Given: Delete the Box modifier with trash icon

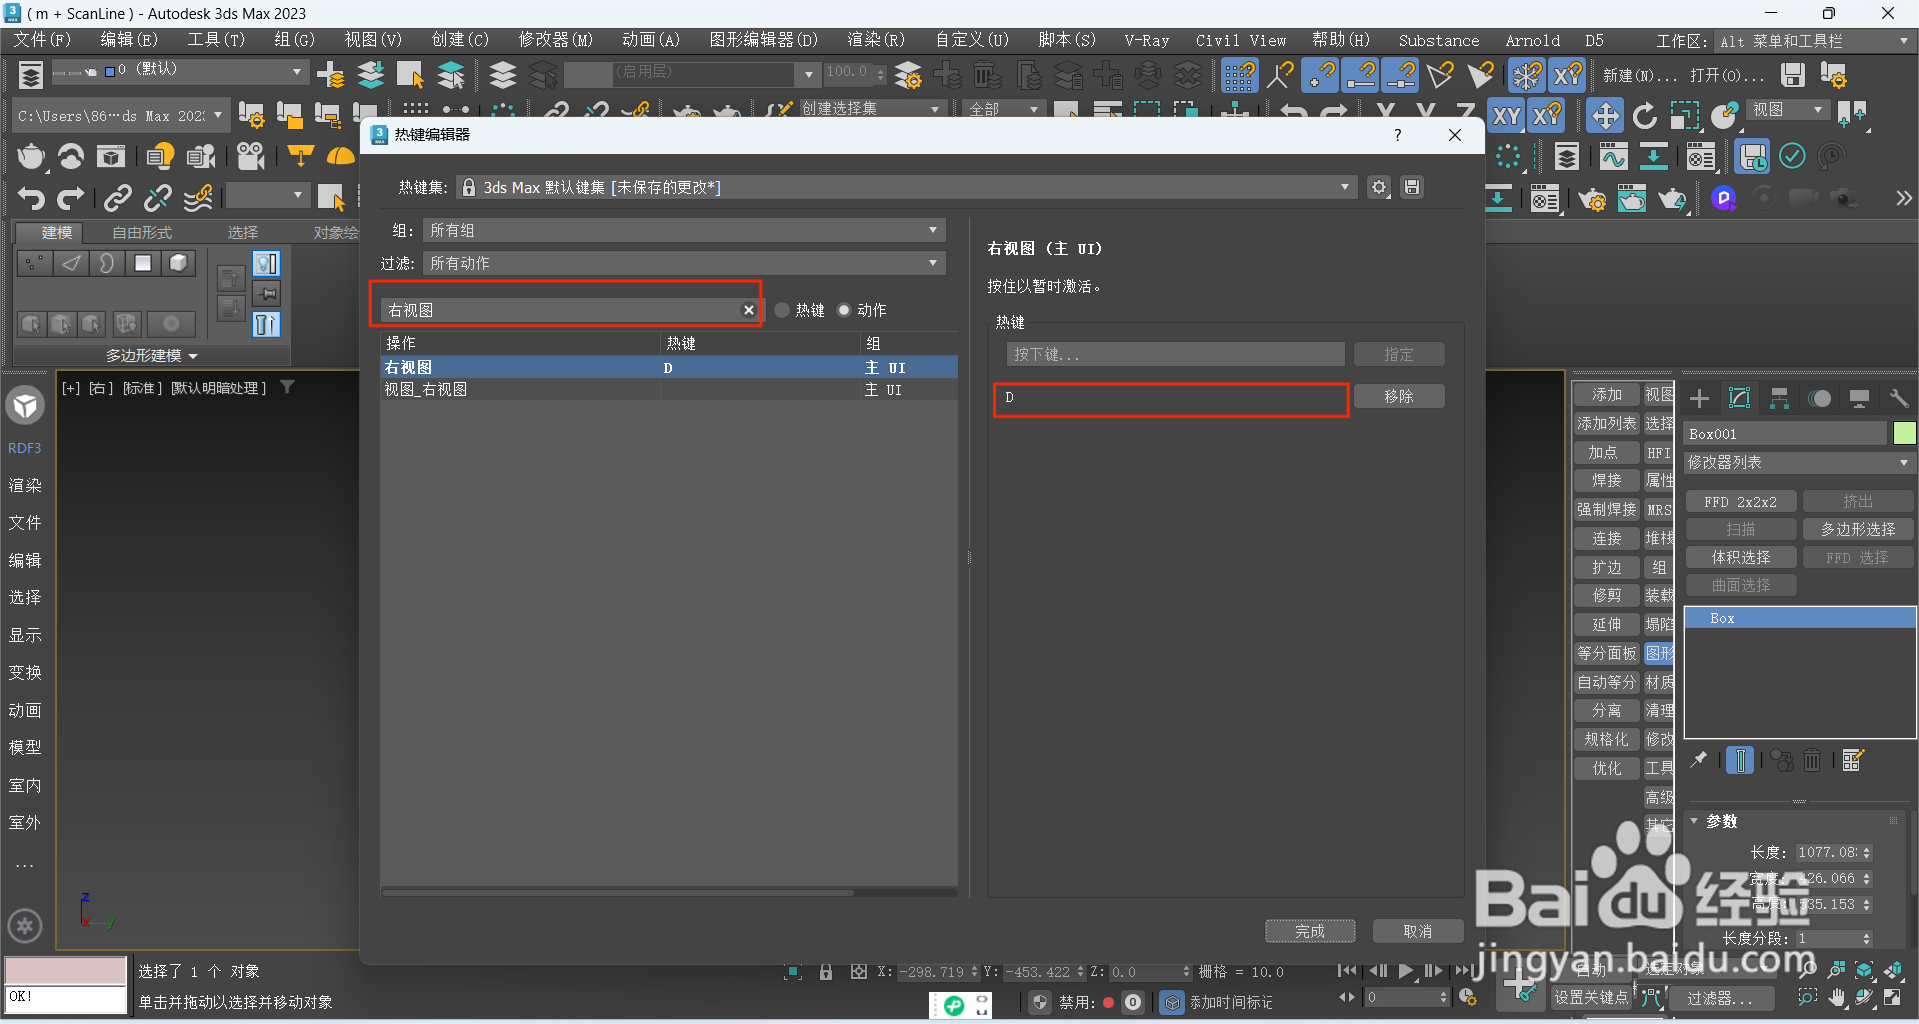Looking at the screenshot, I should 1813,760.
